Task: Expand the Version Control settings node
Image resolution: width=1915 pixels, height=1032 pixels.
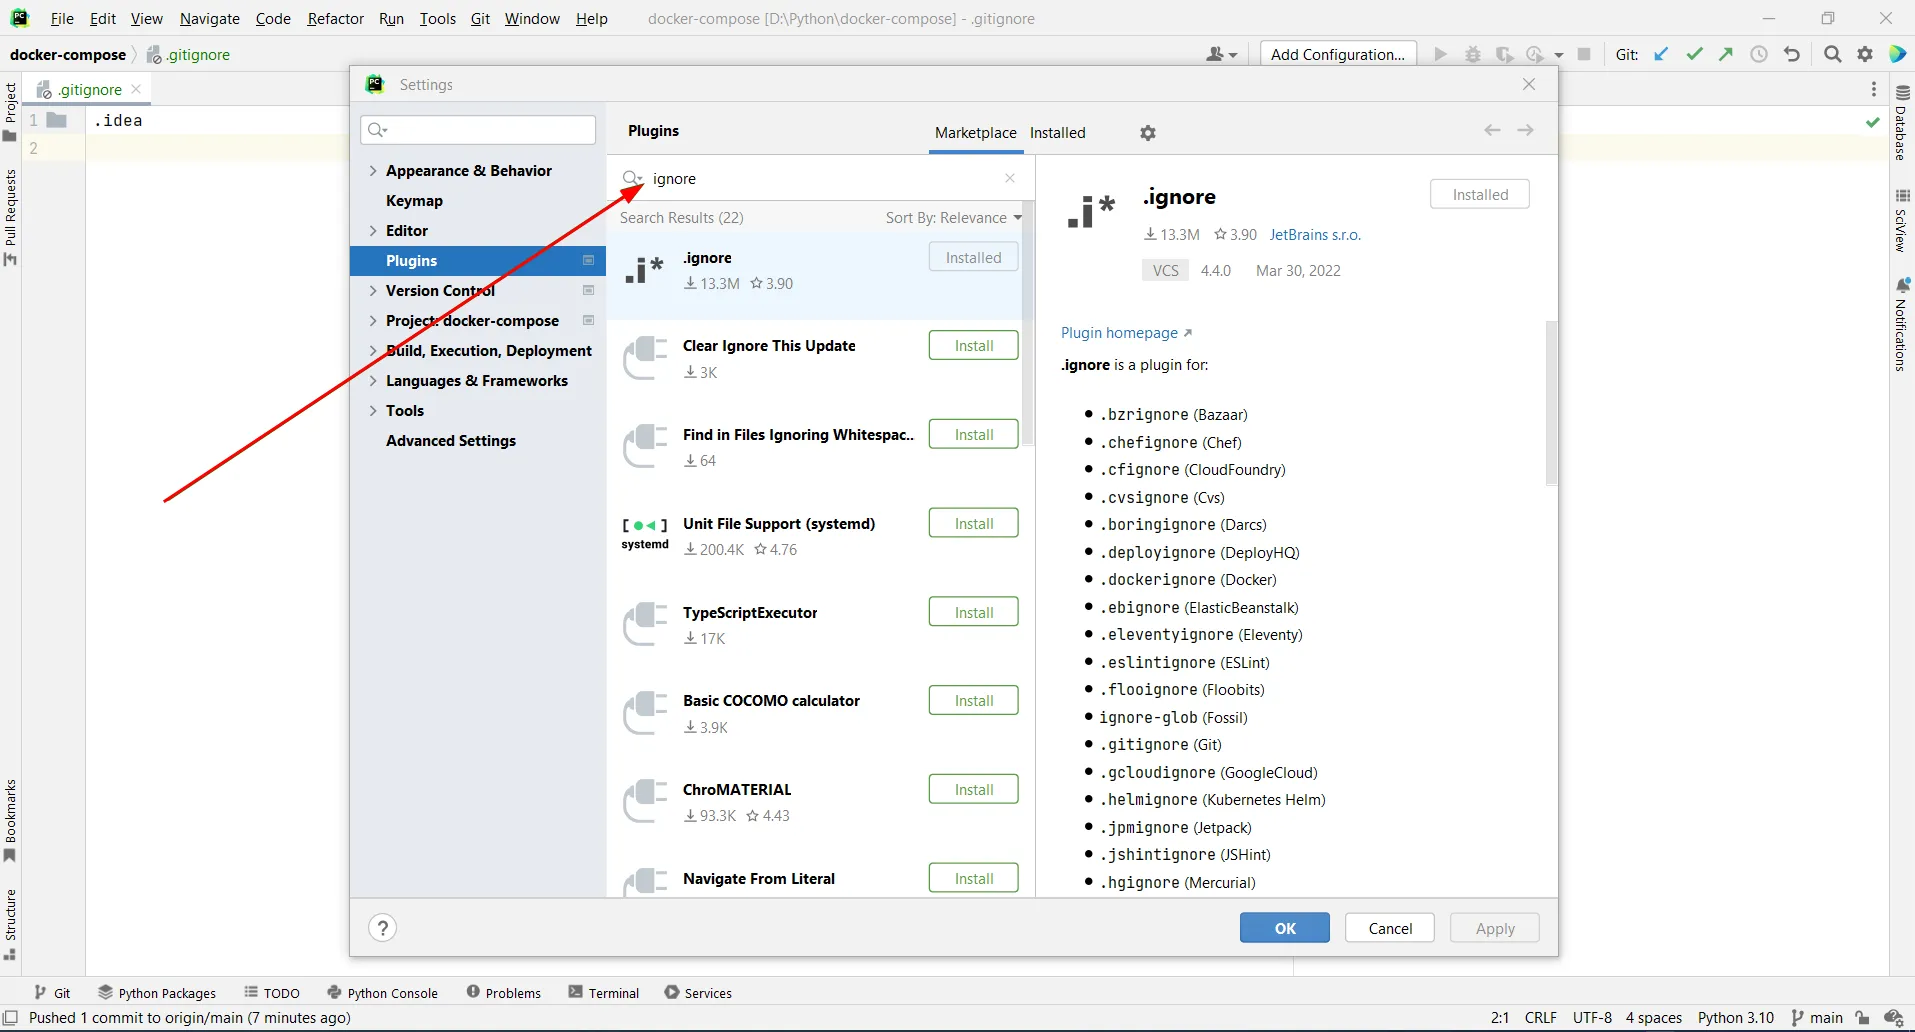Action: (373, 291)
